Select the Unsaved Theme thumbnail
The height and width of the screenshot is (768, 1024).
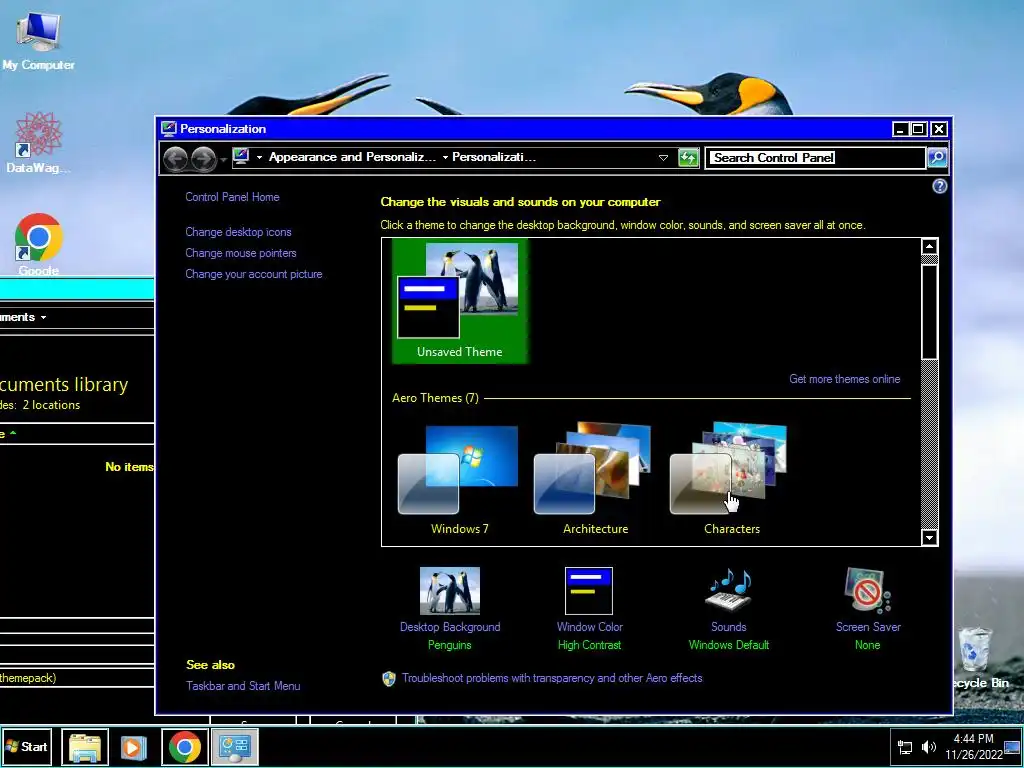(460, 300)
